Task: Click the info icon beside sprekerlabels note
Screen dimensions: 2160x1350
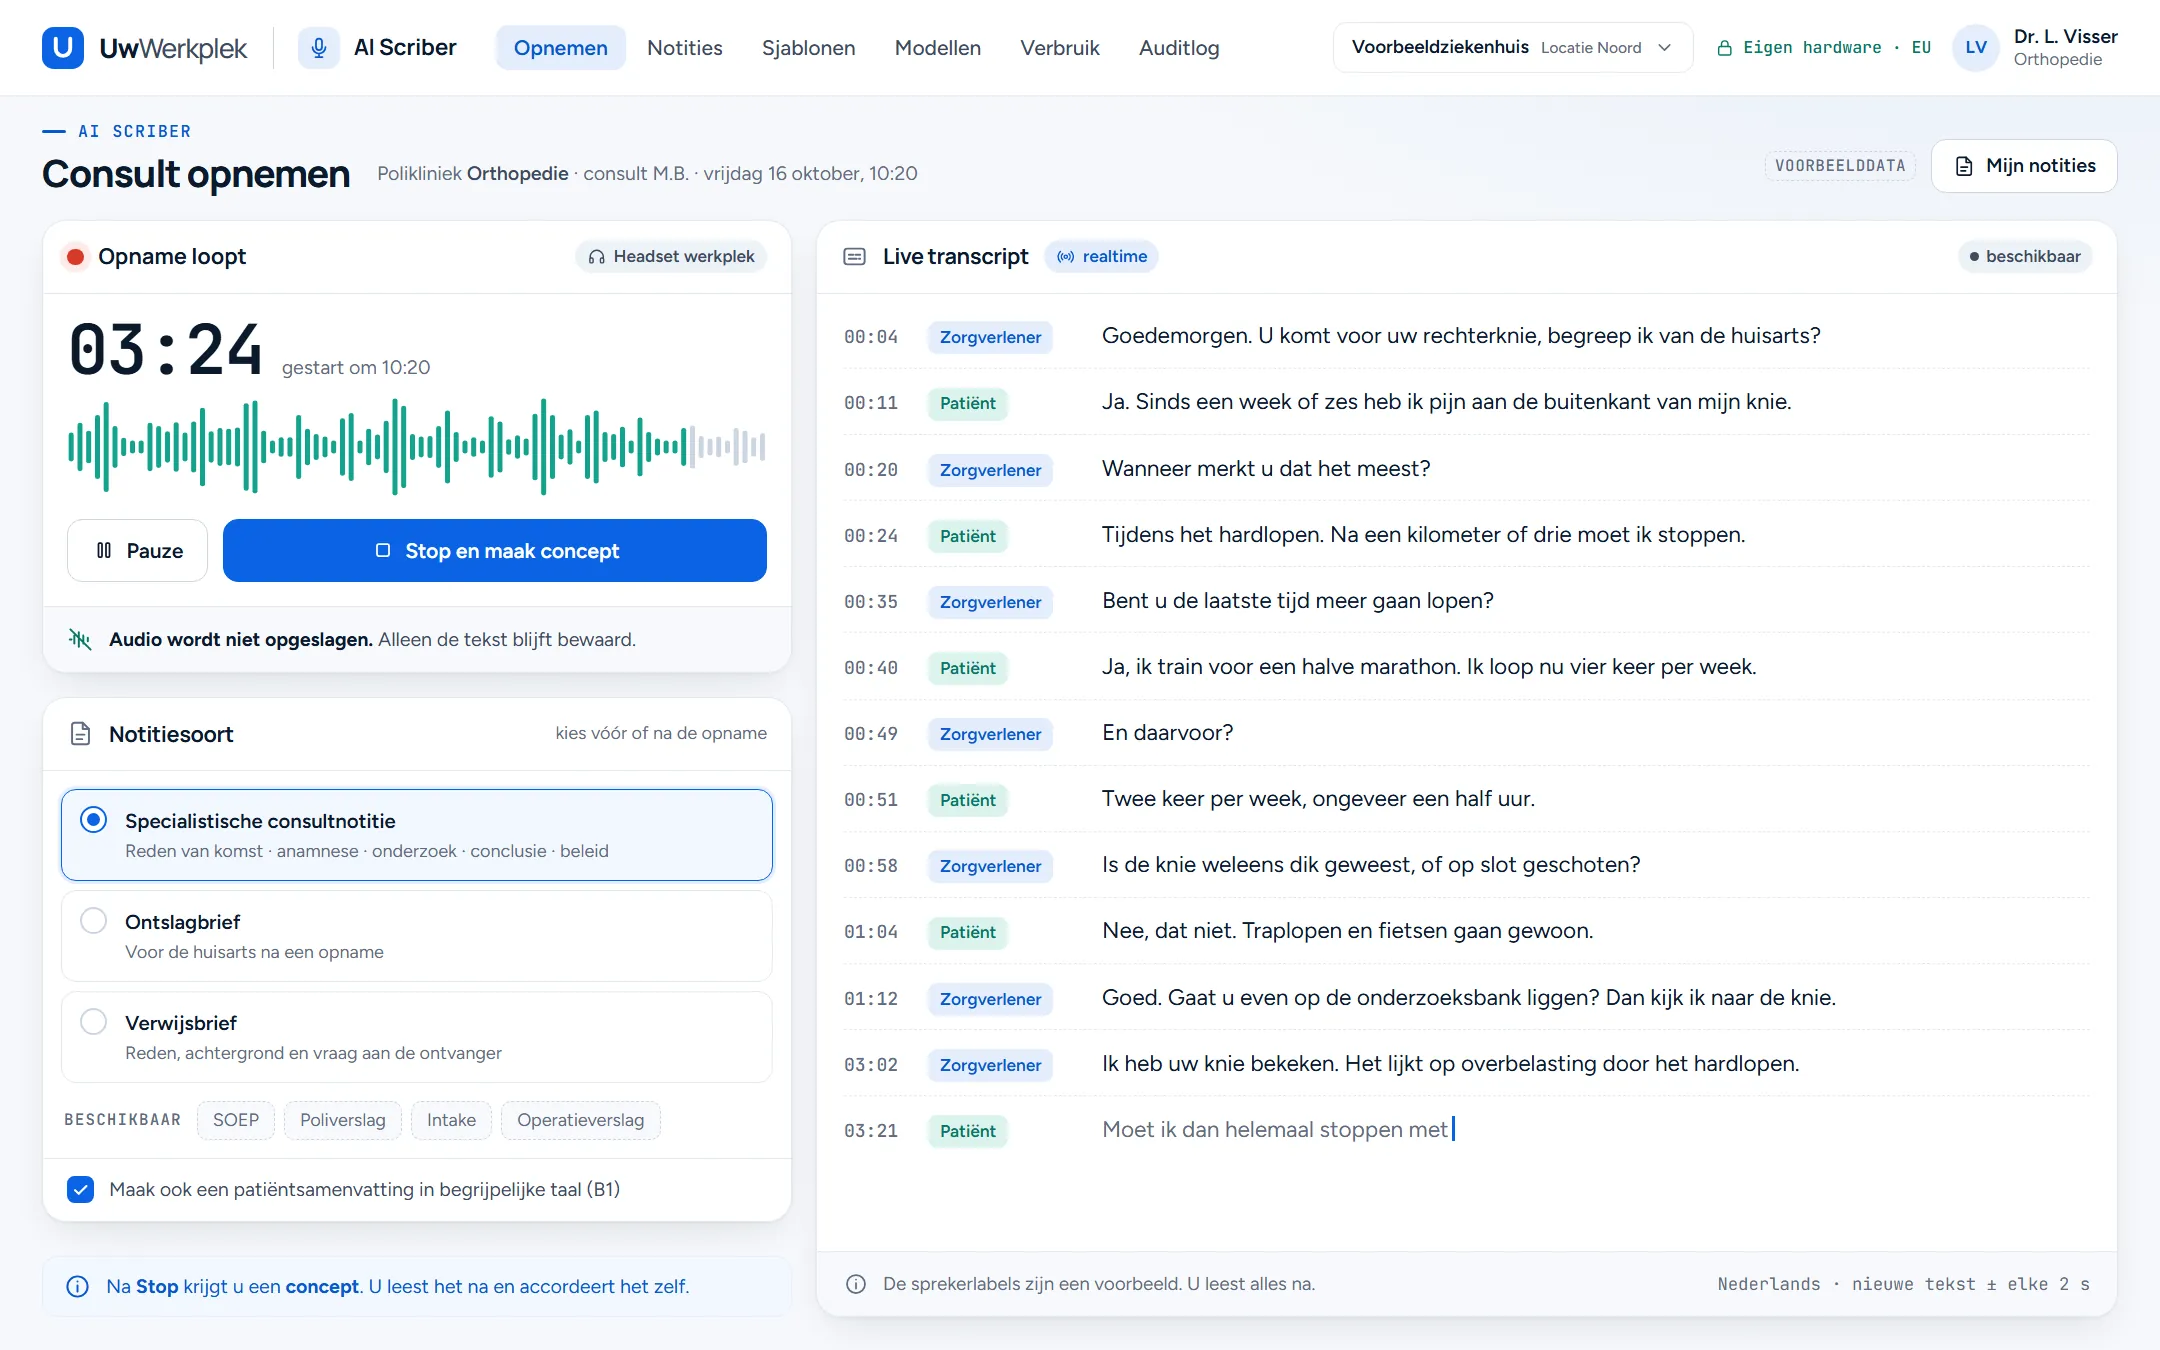Action: point(856,1284)
